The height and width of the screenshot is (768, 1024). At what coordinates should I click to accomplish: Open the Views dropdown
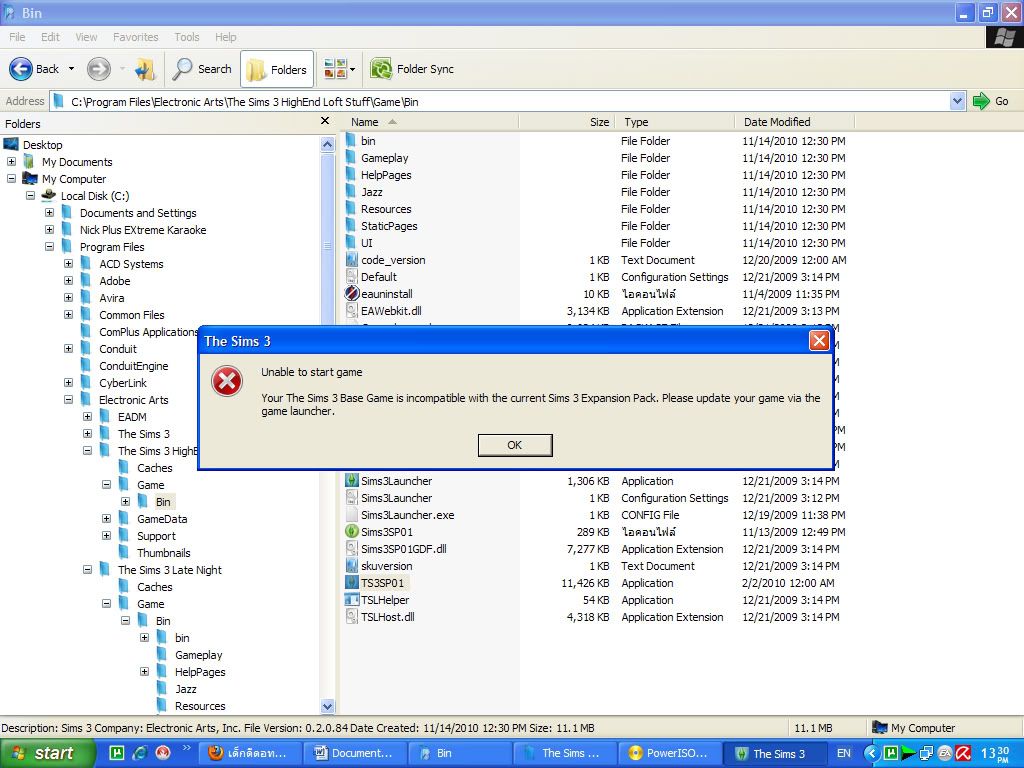[x=340, y=69]
